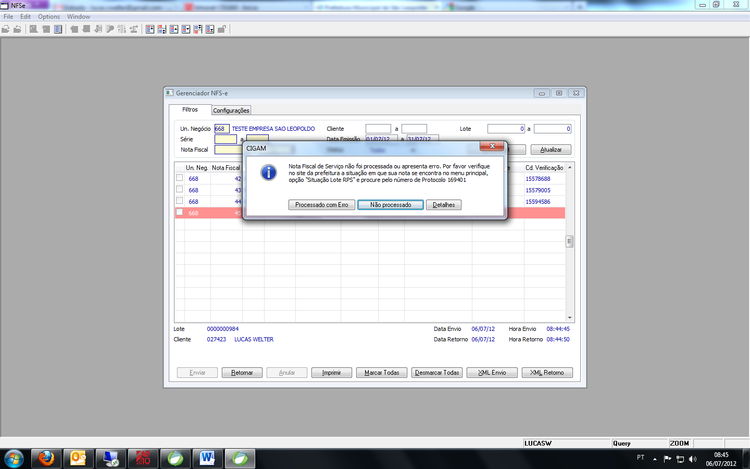Click the network computers taskbar icon
The width and height of the screenshot is (750, 469).
[110, 458]
